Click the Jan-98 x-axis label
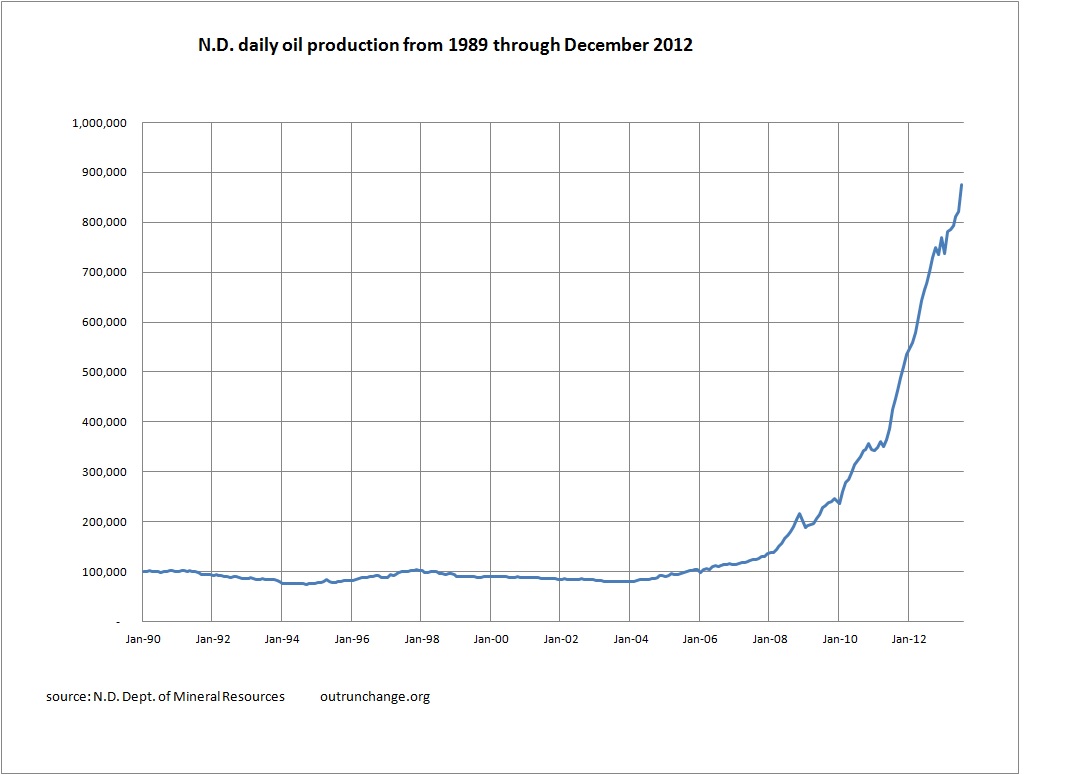1089x775 pixels. 421,637
